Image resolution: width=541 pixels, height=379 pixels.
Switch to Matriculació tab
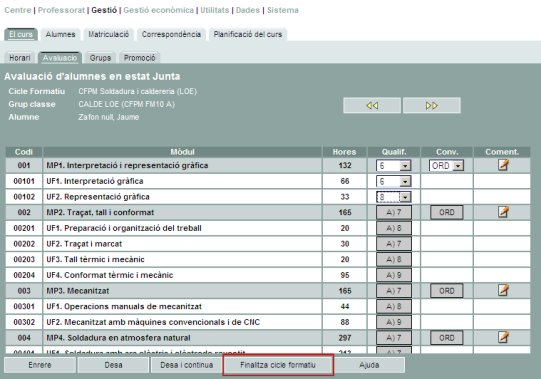[x=108, y=34]
